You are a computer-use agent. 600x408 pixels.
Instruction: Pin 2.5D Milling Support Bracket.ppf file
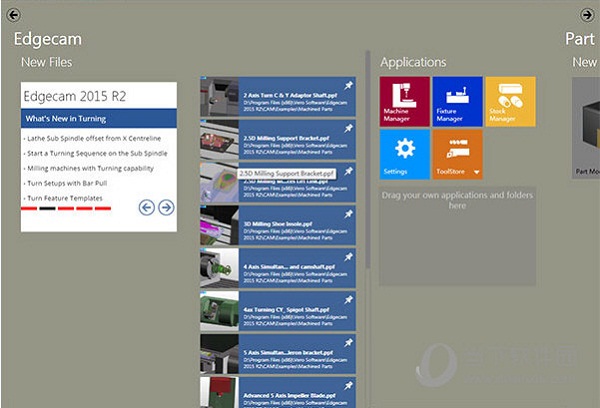click(x=348, y=128)
